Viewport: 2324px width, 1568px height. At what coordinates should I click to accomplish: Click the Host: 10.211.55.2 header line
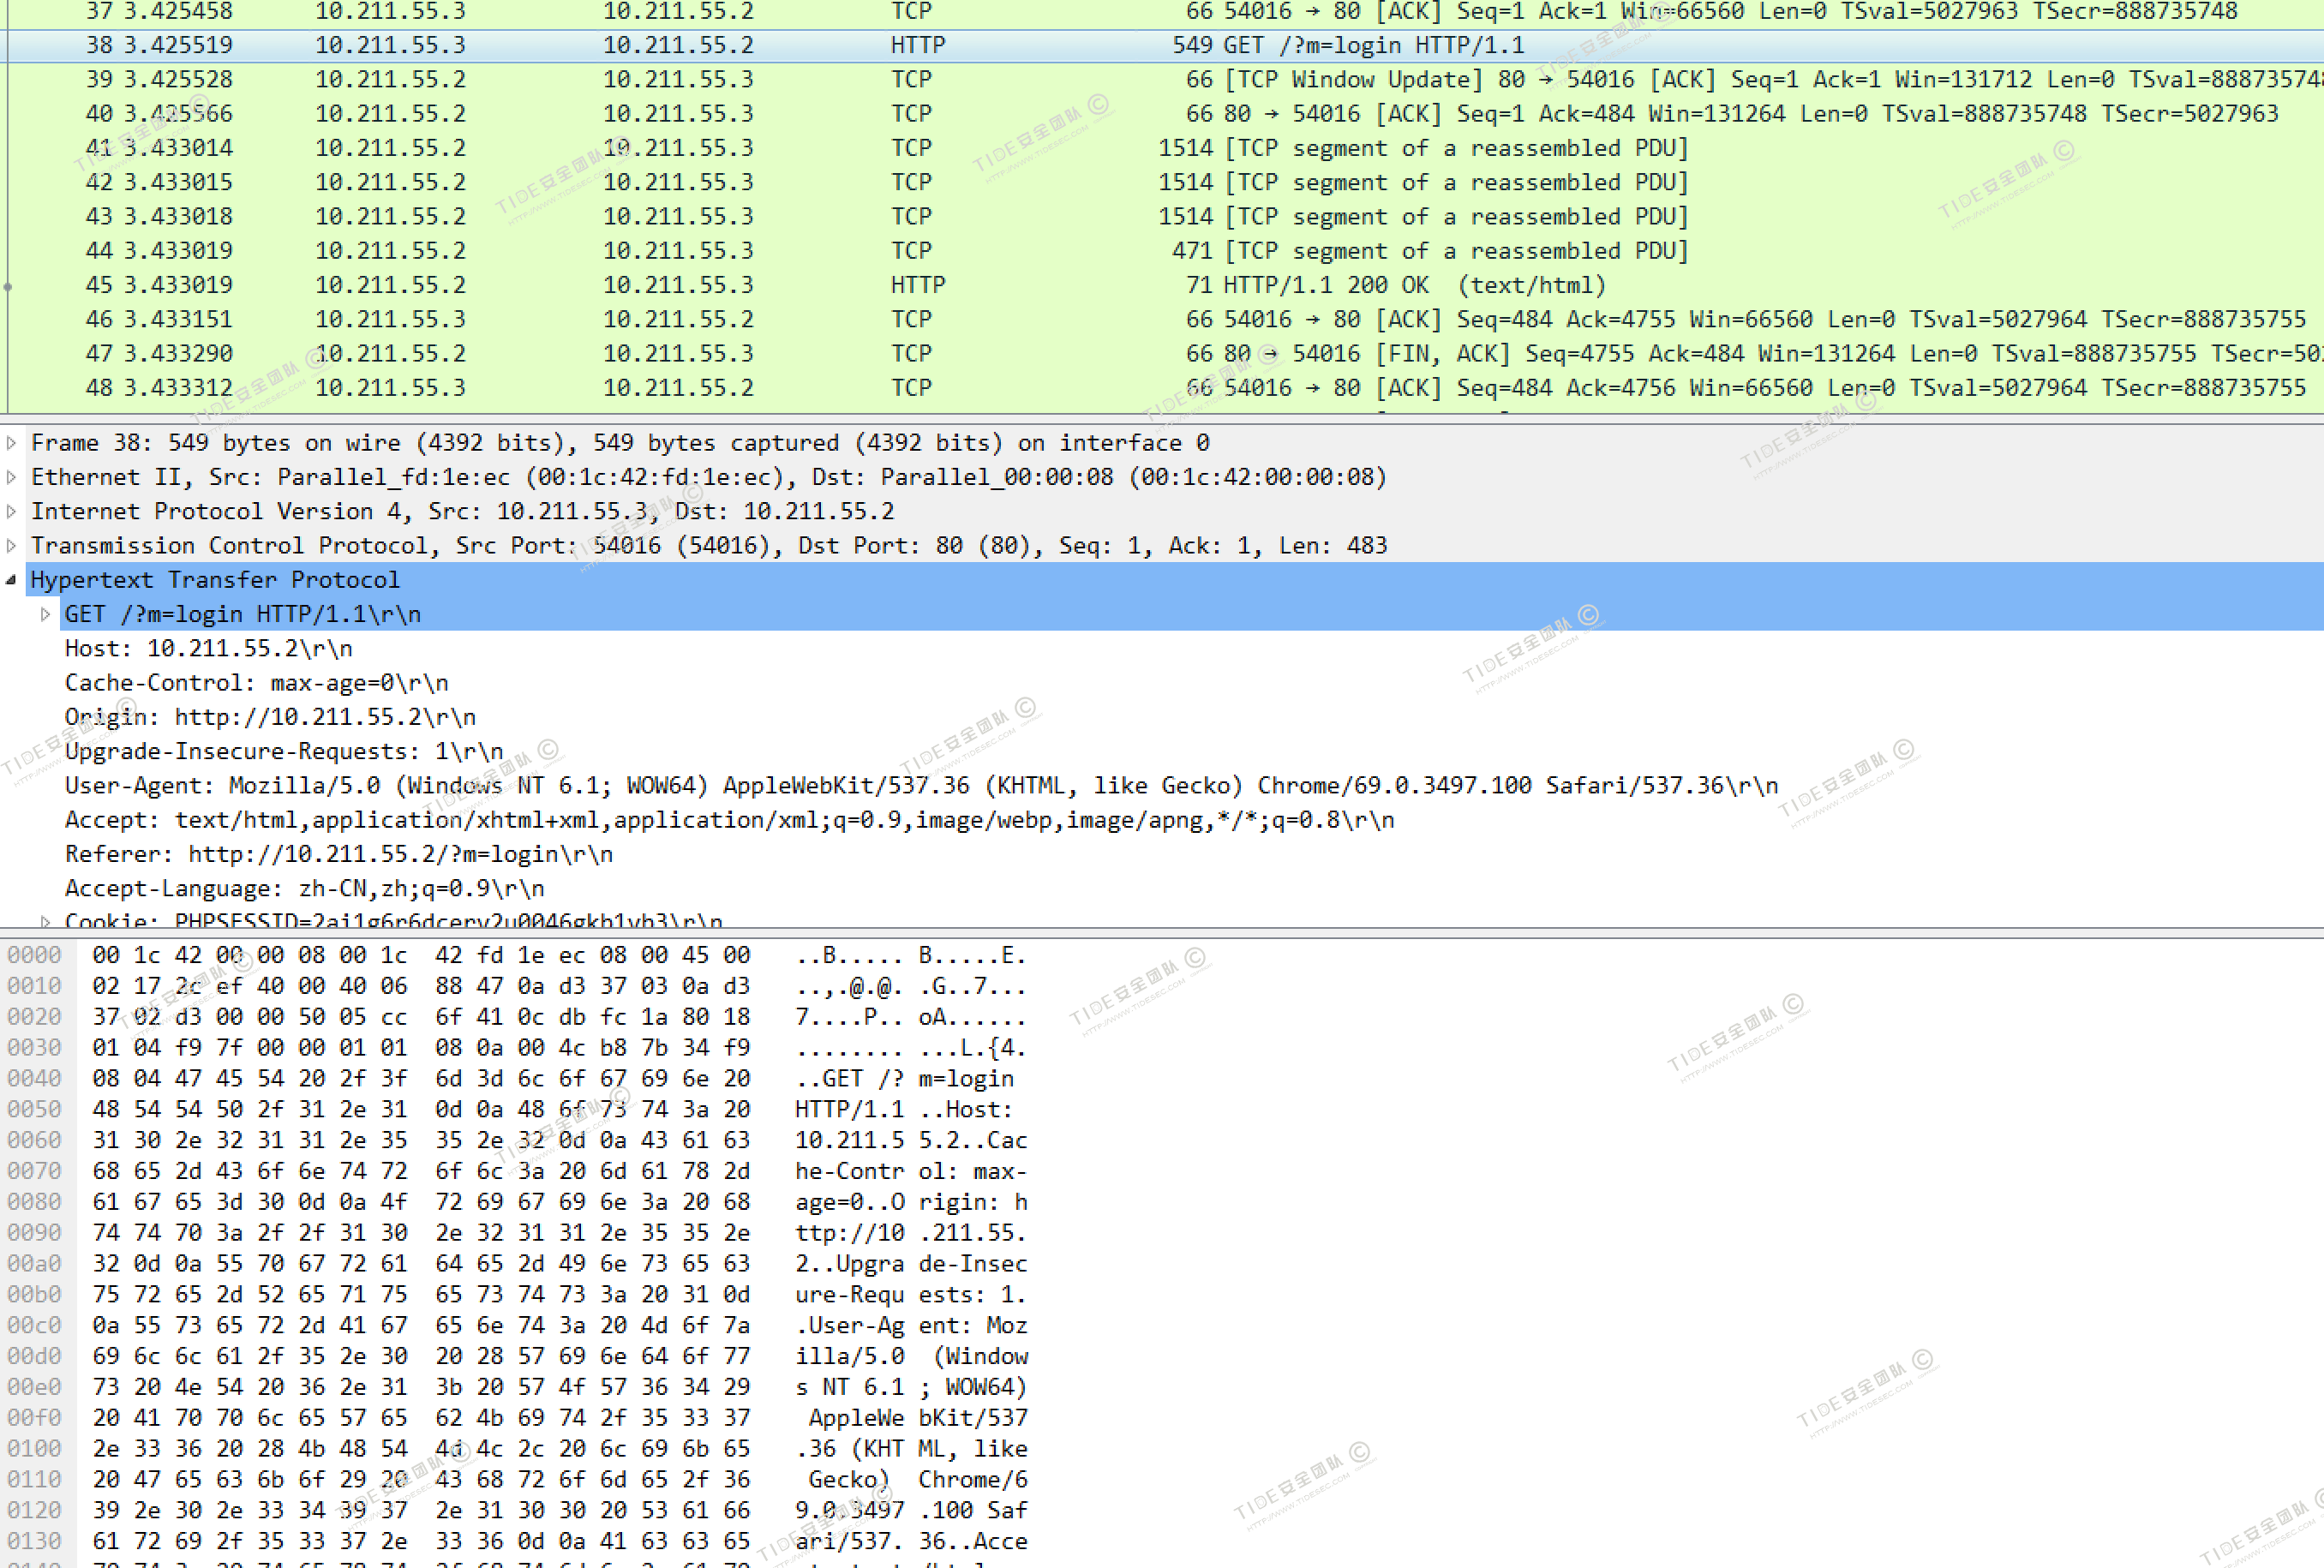(x=208, y=649)
